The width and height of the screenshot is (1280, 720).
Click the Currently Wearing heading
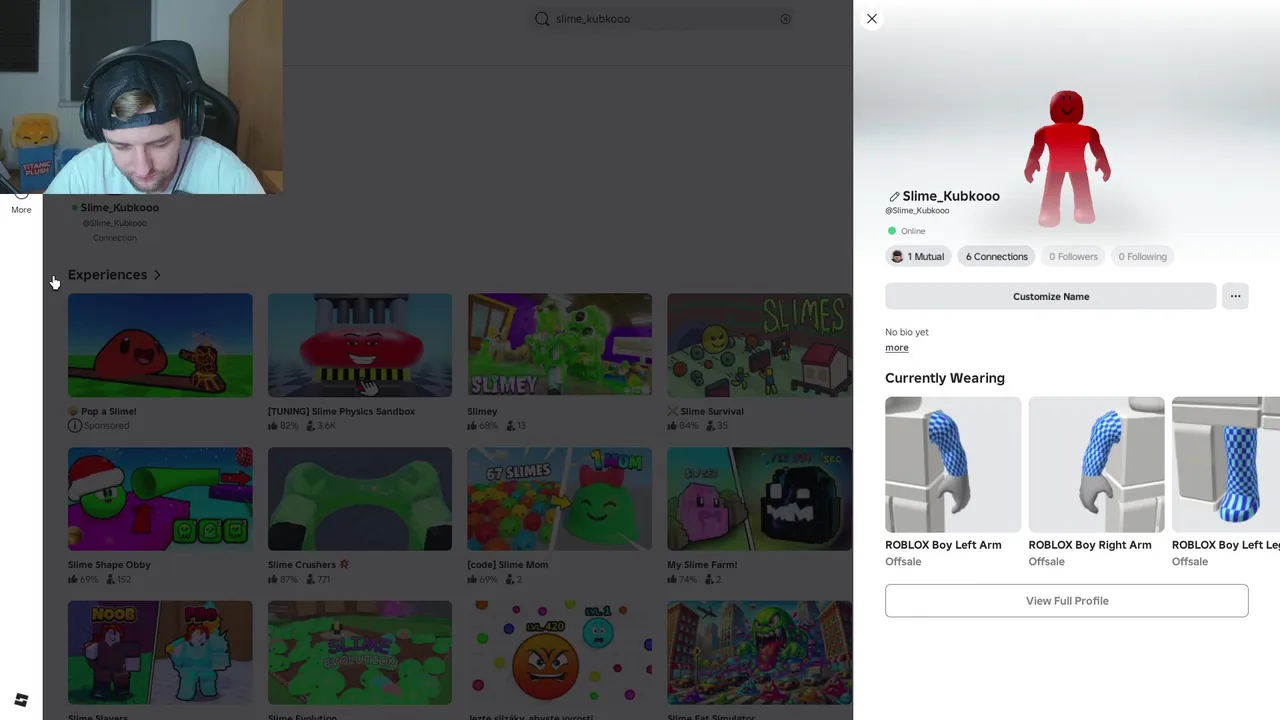[945, 378]
